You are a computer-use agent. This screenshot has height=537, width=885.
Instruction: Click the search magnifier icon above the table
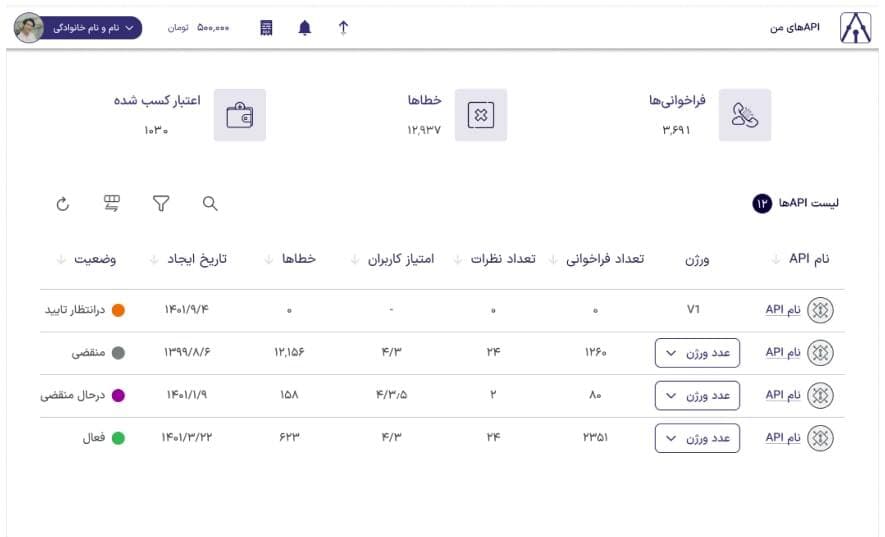coord(210,204)
